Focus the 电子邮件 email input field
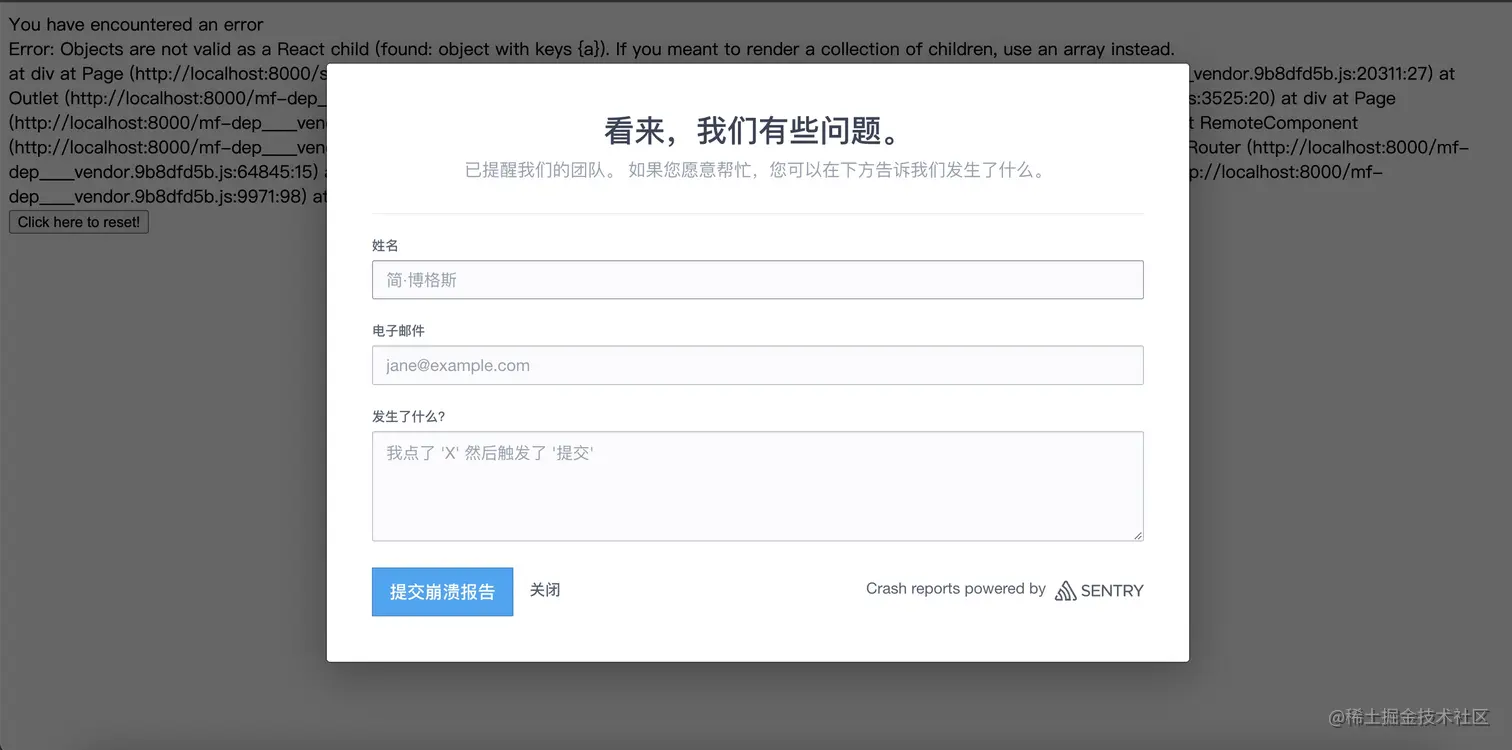The width and height of the screenshot is (1512, 750). coord(757,365)
